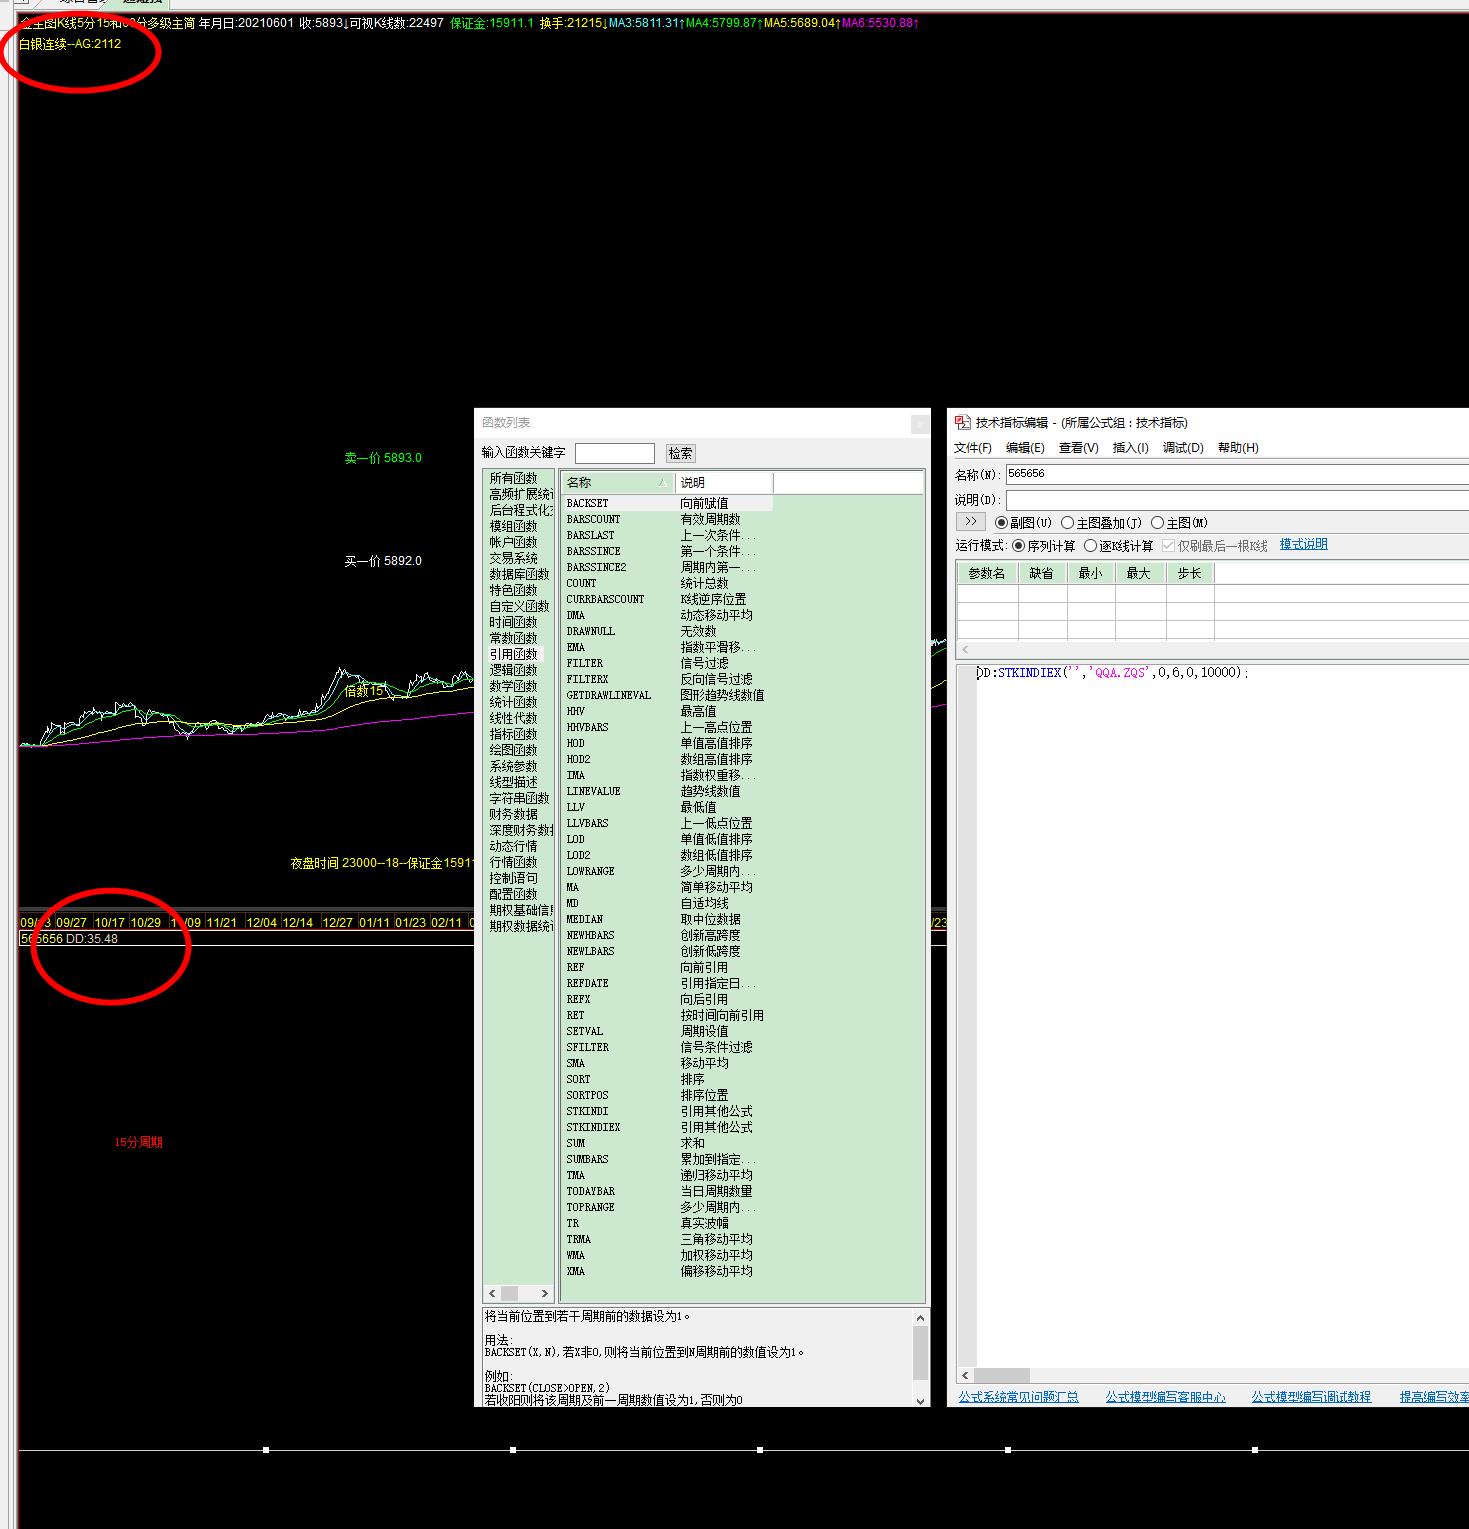
Task: Click description pane scroll-down arrow
Action: point(921,1400)
